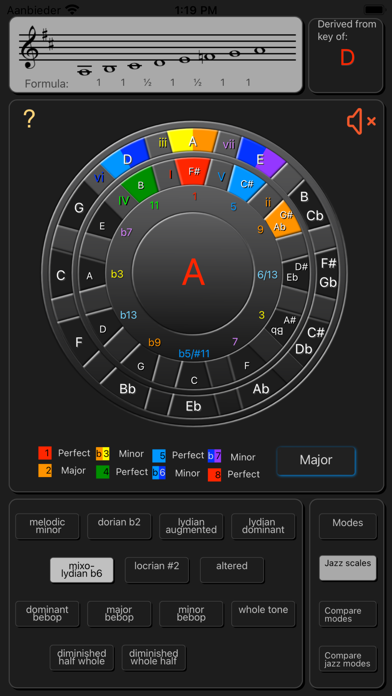Select the green B segment on inner wheel

click(x=141, y=184)
